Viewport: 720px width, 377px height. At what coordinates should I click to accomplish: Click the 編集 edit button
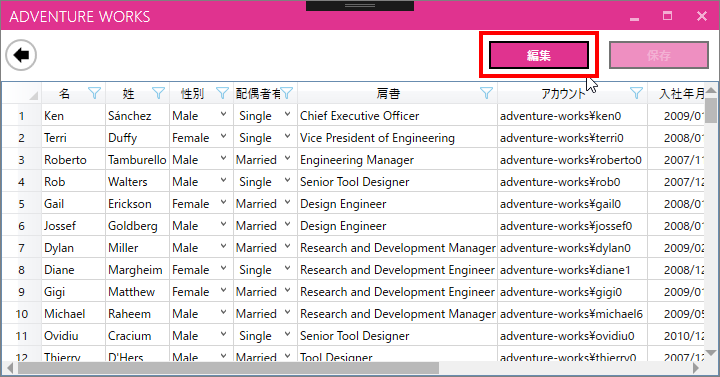click(x=539, y=56)
